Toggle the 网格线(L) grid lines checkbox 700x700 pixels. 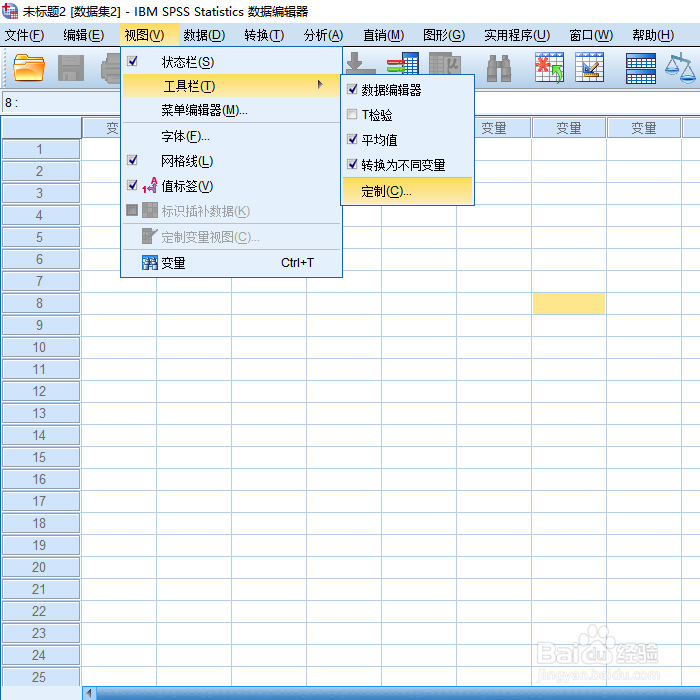[132, 160]
